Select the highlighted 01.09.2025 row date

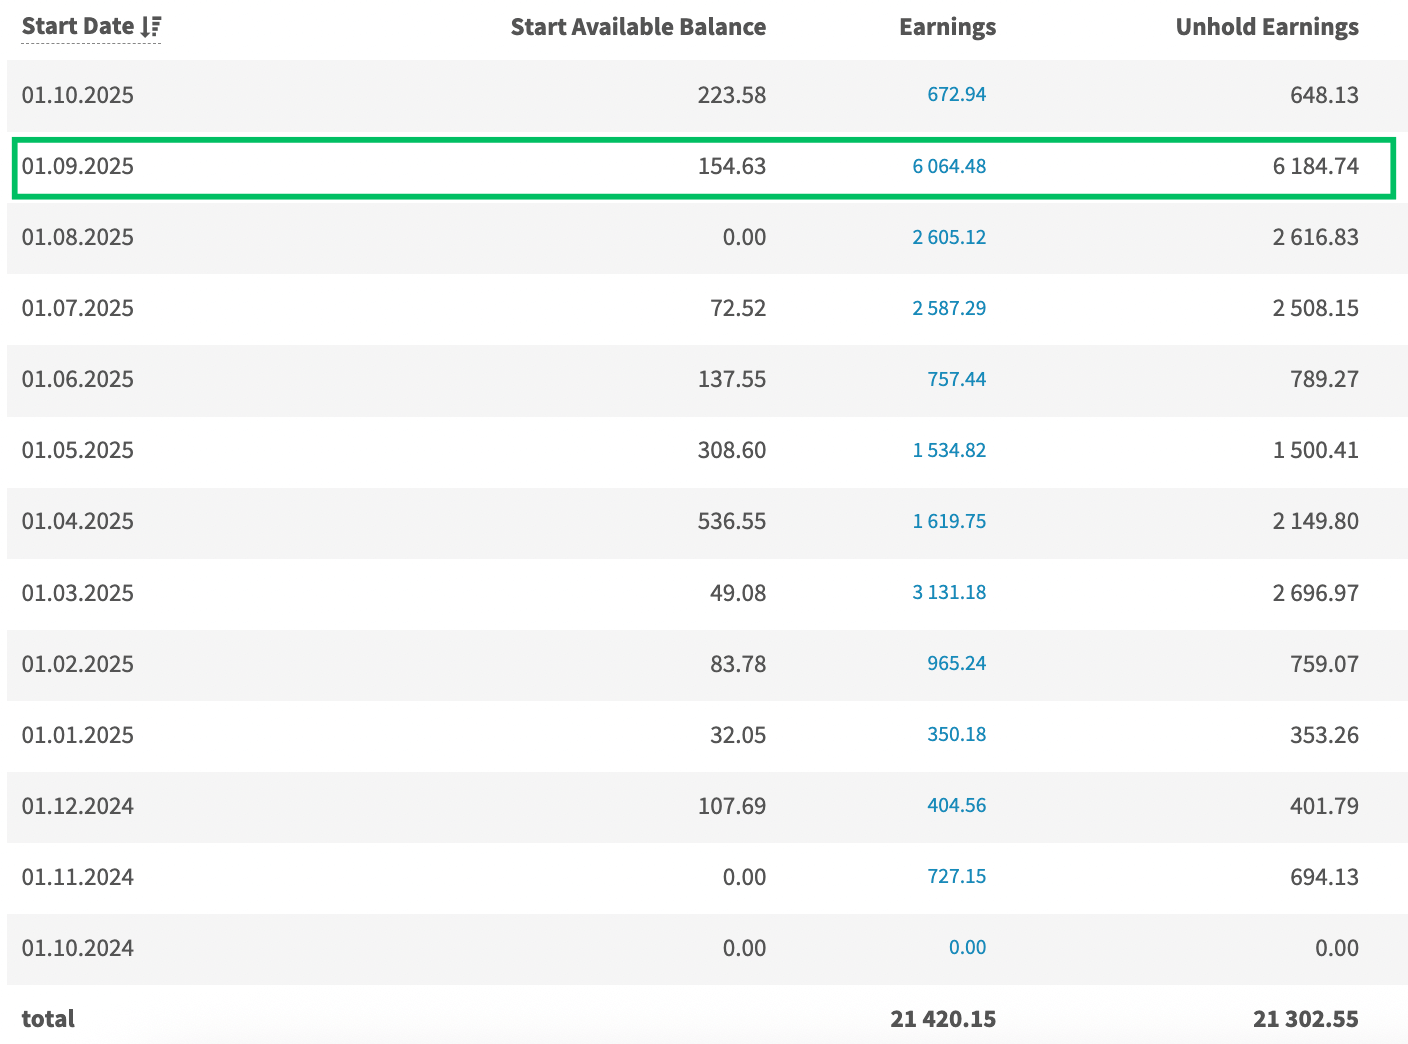tap(78, 166)
